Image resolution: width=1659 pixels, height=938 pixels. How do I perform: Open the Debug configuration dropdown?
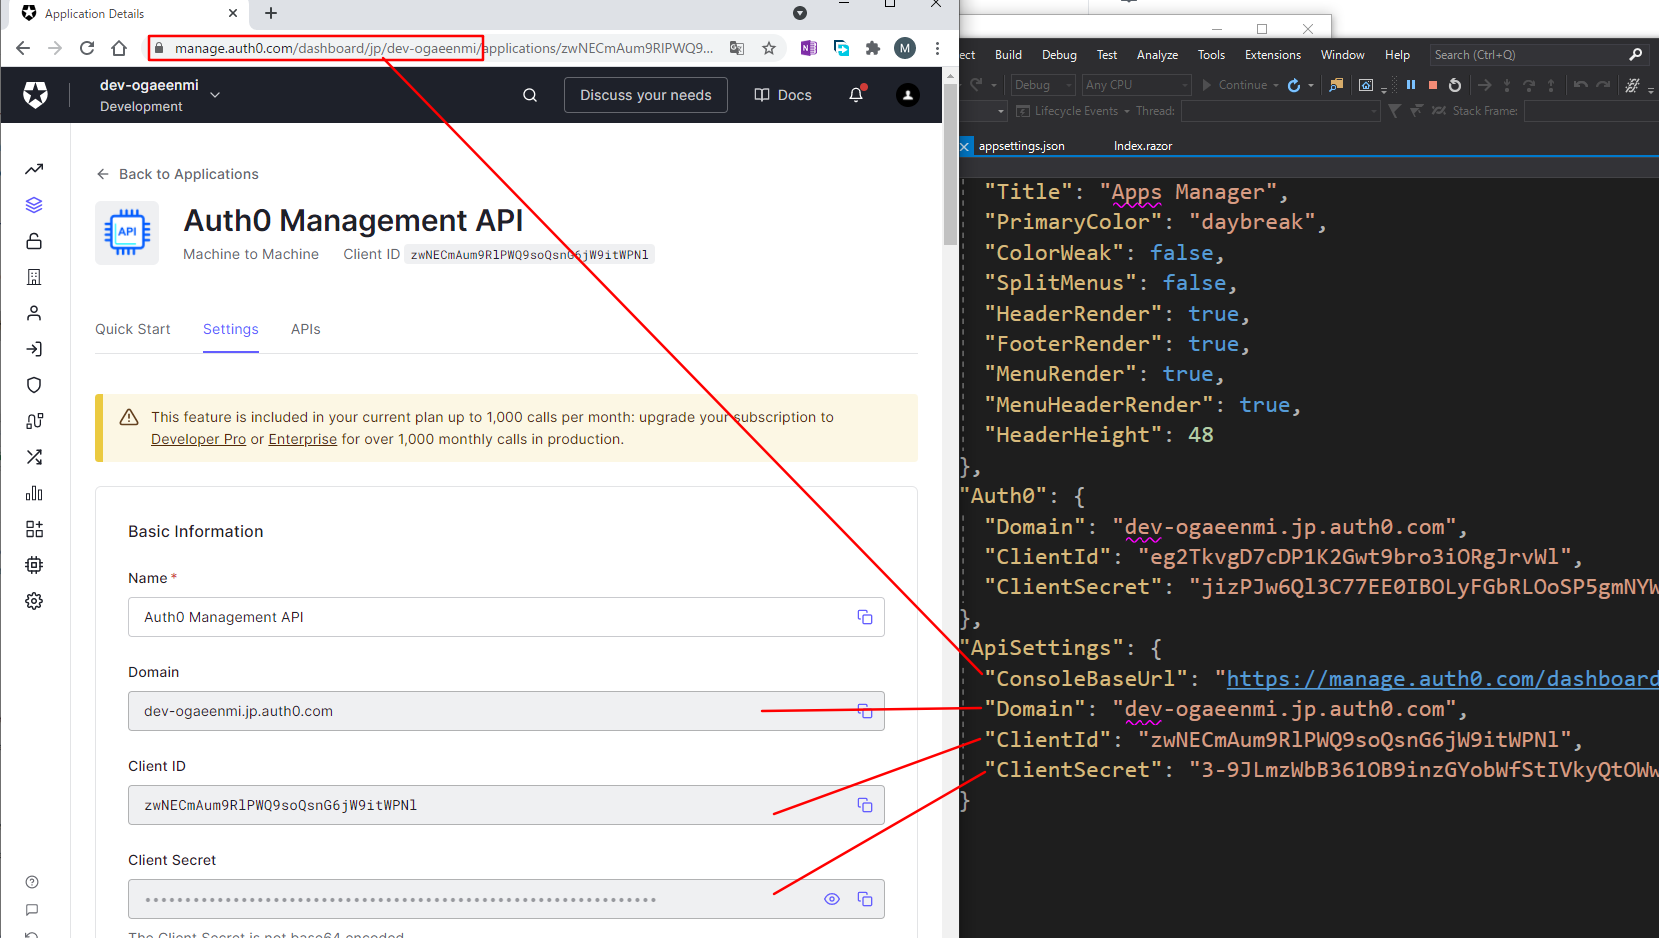1042,85
